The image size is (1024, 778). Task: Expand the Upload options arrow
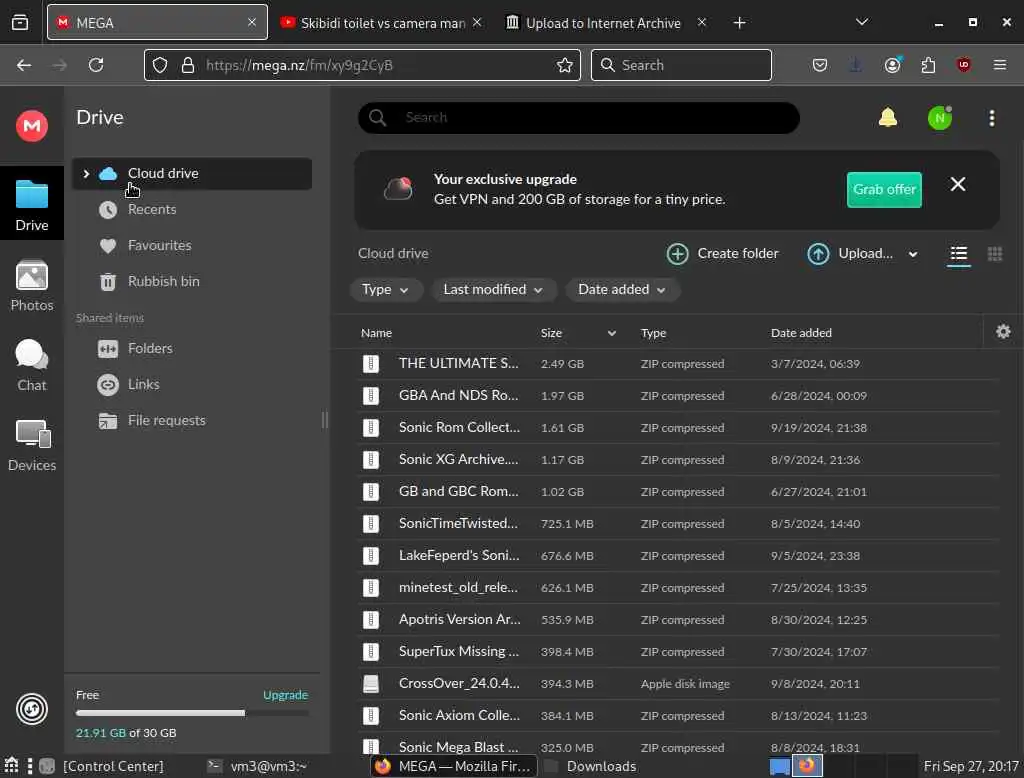[912, 254]
